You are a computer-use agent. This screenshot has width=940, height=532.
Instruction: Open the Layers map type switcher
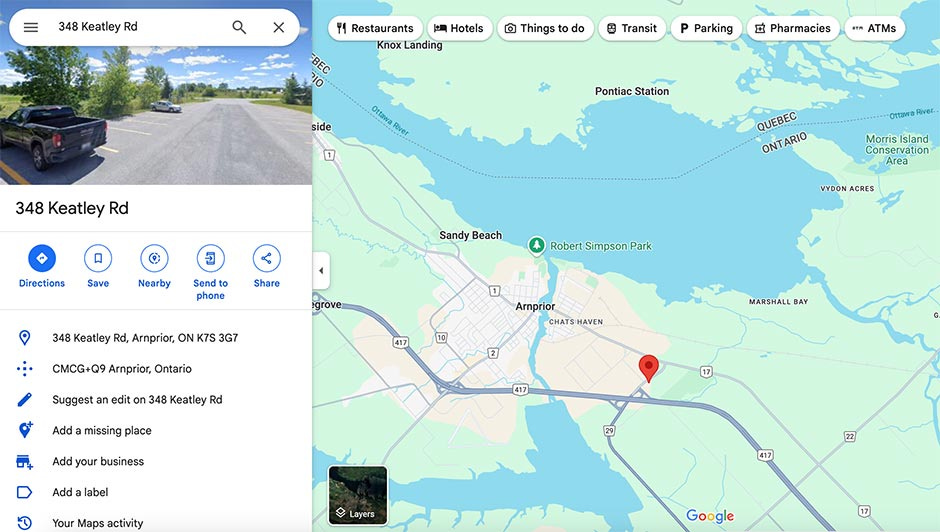pyautogui.click(x=358, y=495)
